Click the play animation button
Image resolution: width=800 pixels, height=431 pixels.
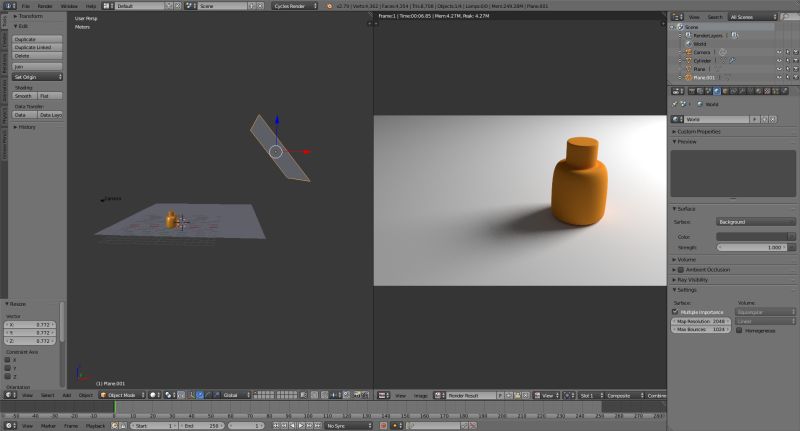[x=301, y=426]
